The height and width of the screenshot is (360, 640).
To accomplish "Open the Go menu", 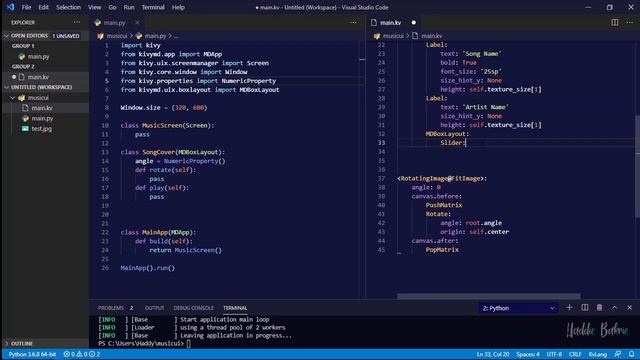I will (112, 7).
